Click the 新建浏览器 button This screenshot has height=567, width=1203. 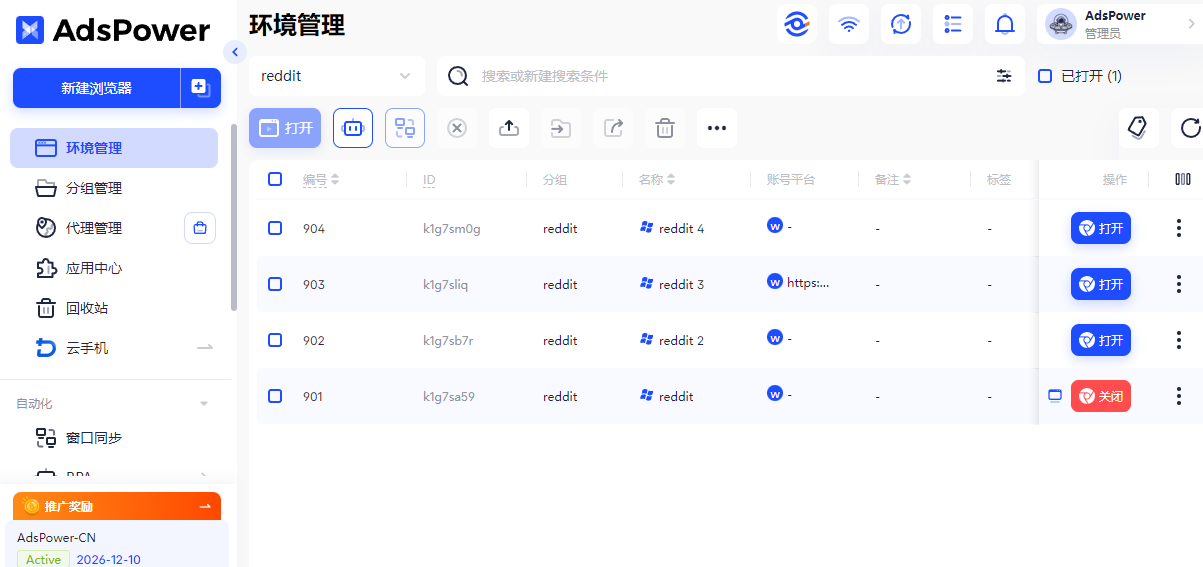(96, 88)
